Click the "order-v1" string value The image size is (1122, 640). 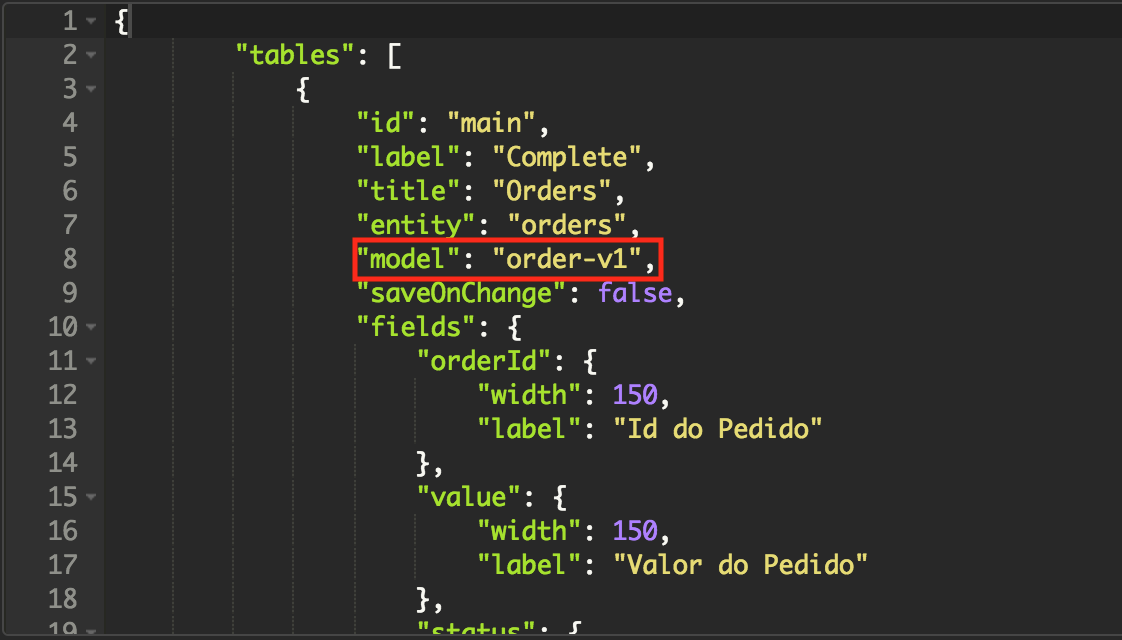click(566, 258)
